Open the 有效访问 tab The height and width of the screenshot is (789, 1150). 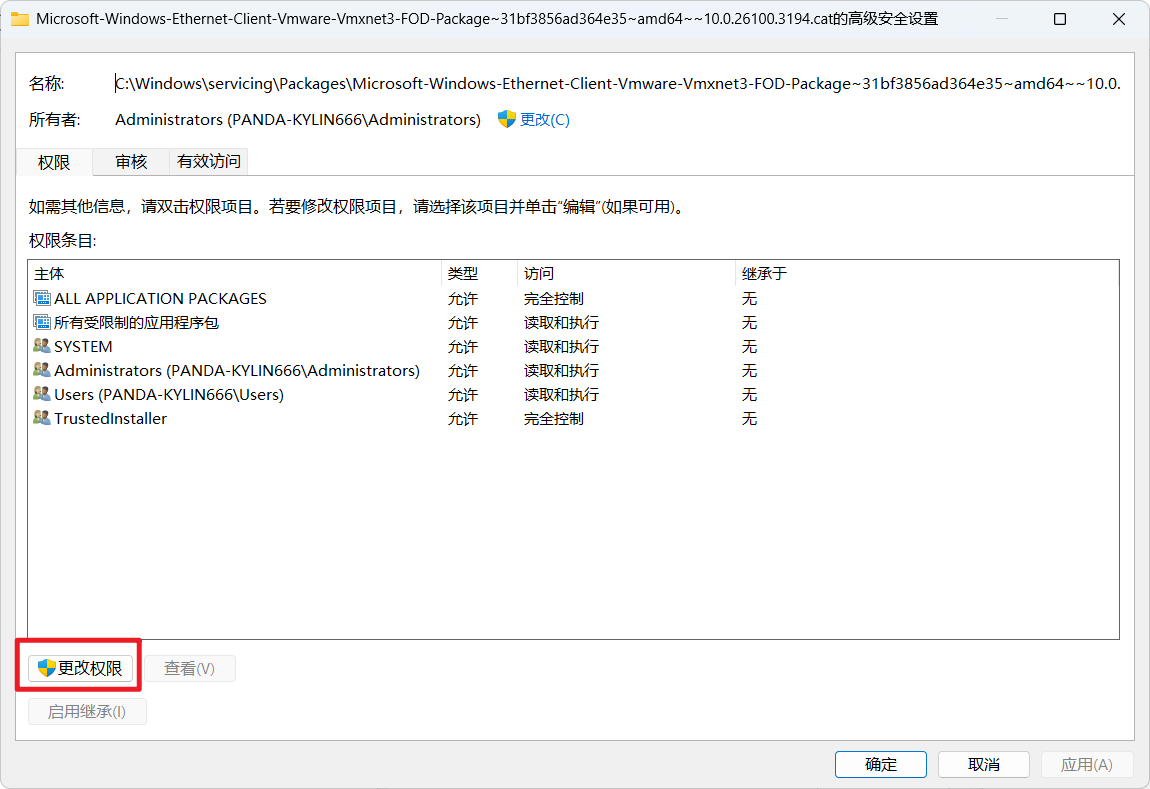click(x=208, y=161)
